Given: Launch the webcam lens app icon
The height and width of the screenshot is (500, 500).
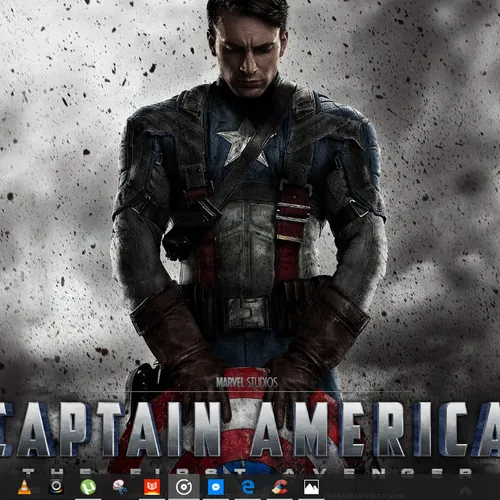Looking at the screenshot, I should (56, 487).
